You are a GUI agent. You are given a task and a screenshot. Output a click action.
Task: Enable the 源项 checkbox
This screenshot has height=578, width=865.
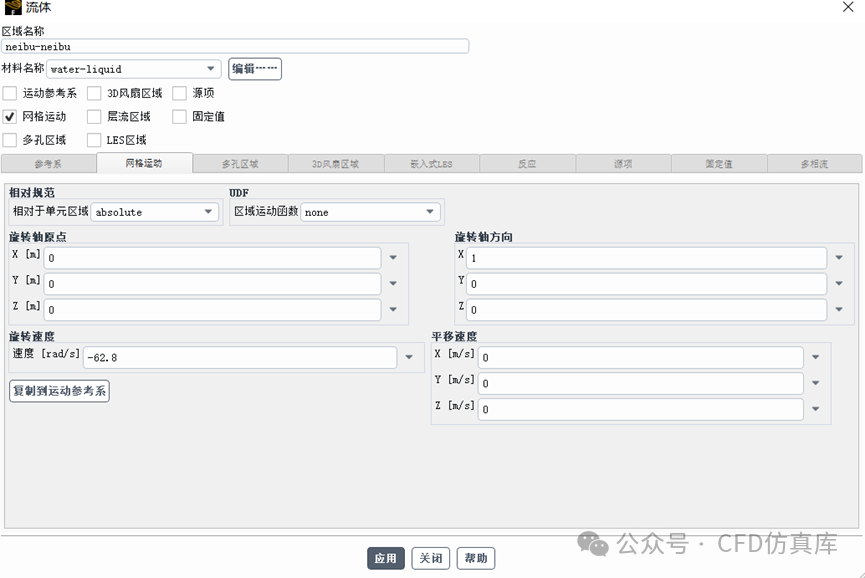[182, 93]
